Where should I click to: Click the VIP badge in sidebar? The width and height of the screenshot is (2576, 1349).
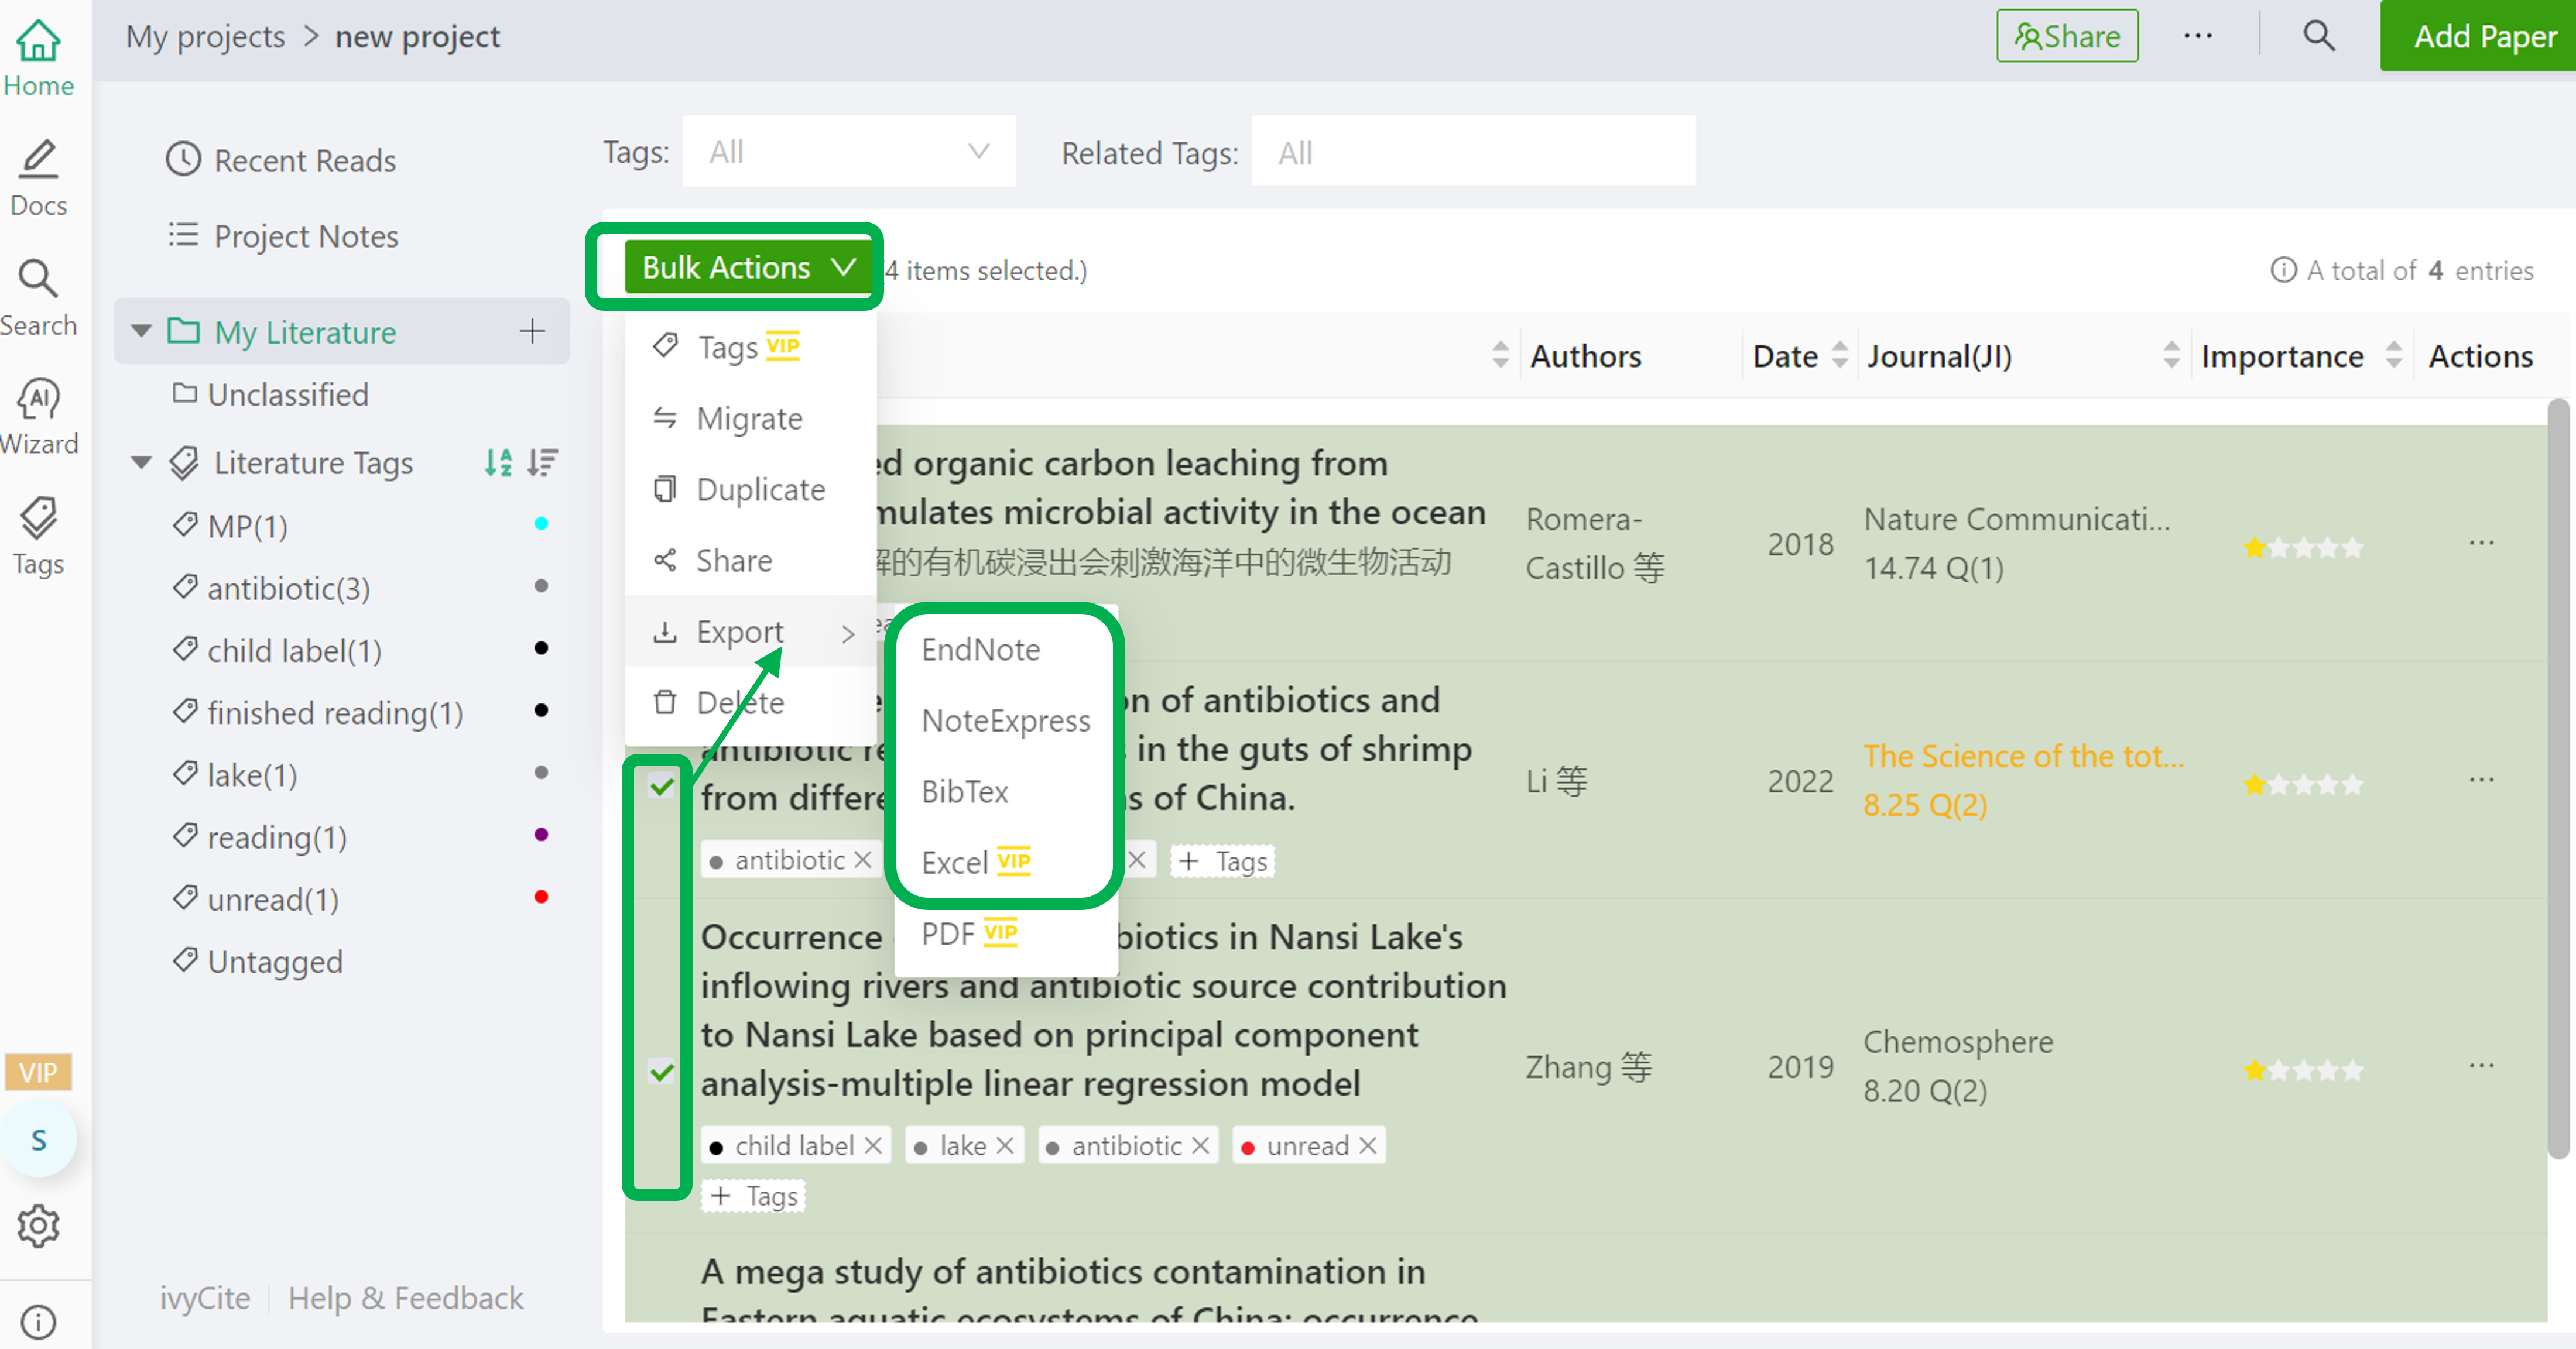pos(38,1073)
